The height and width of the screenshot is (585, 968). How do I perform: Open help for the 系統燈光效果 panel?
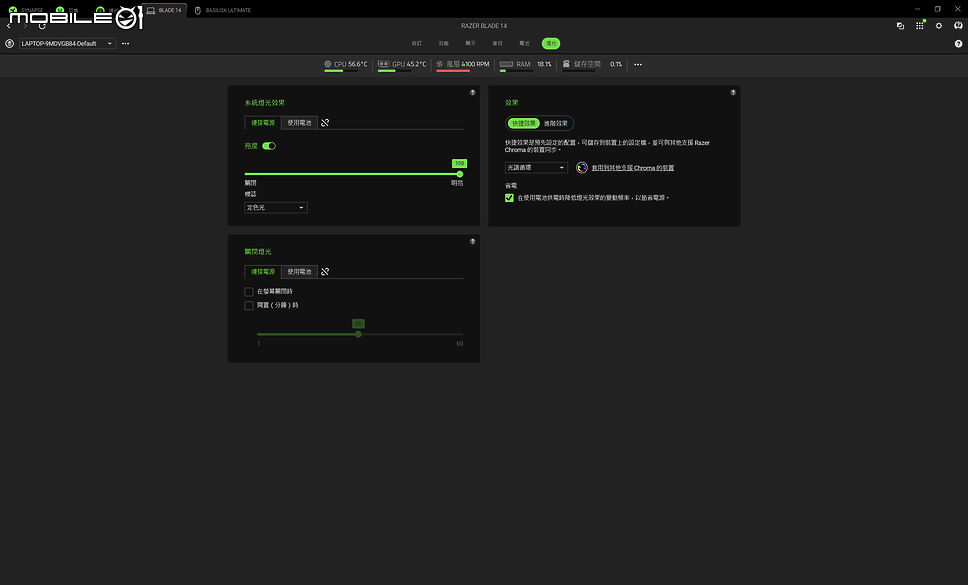pos(472,93)
